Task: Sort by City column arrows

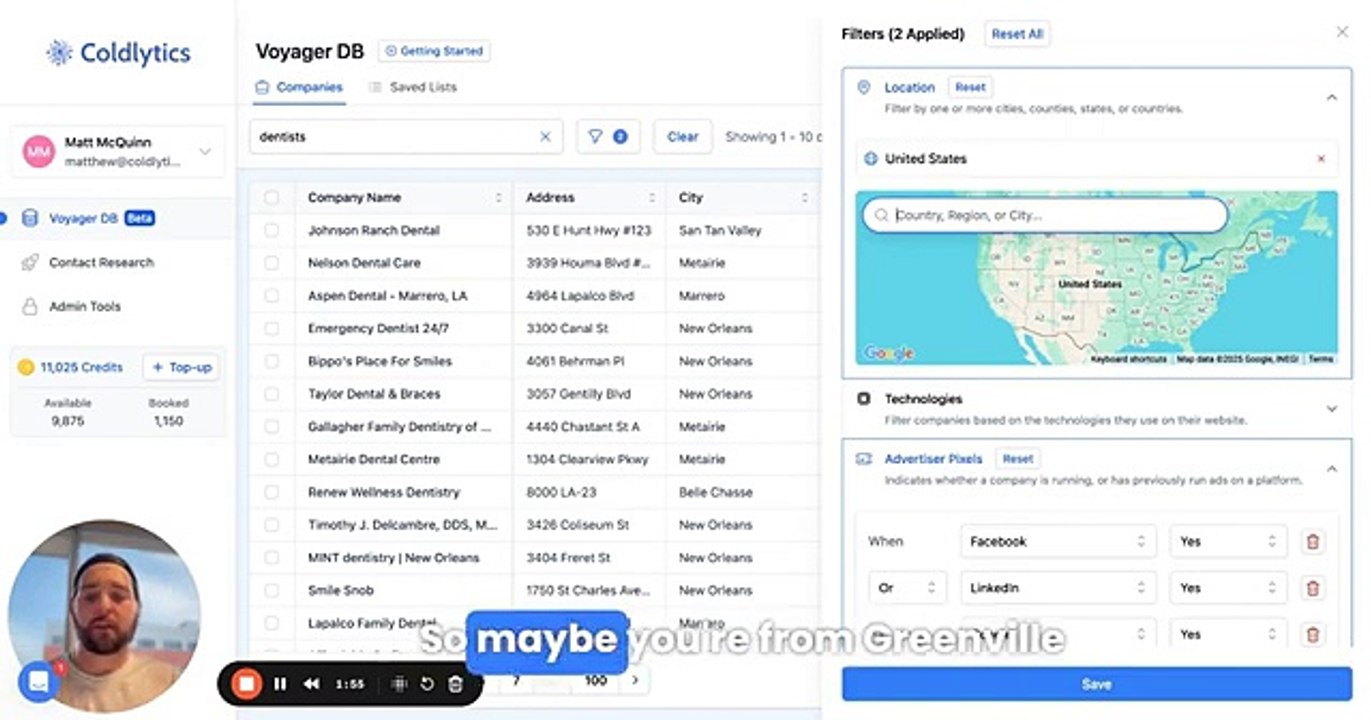Action: click(x=804, y=198)
